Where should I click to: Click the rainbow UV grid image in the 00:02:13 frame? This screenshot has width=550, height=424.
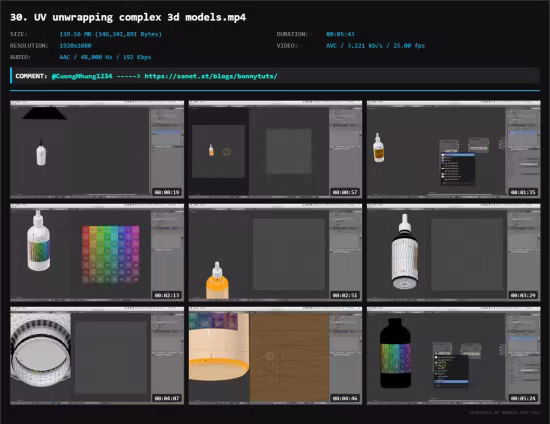click(110, 254)
